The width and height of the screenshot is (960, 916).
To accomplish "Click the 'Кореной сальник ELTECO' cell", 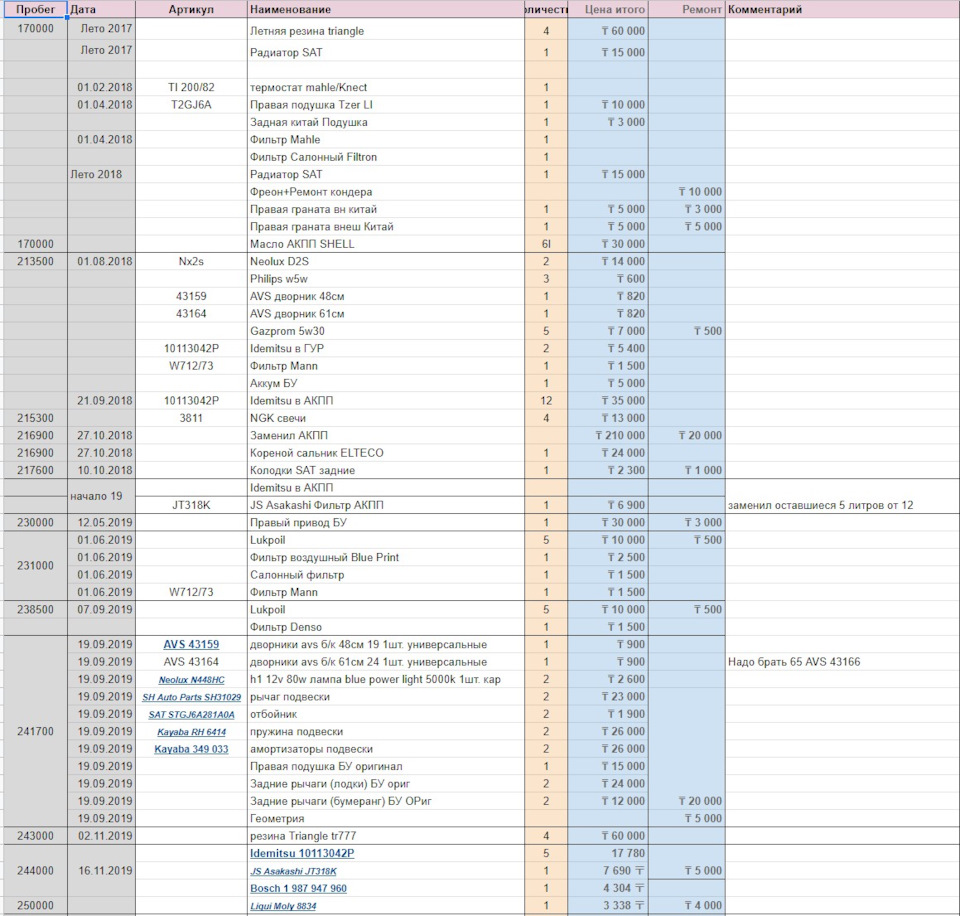I will pyautogui.click(x=386, y=453).
